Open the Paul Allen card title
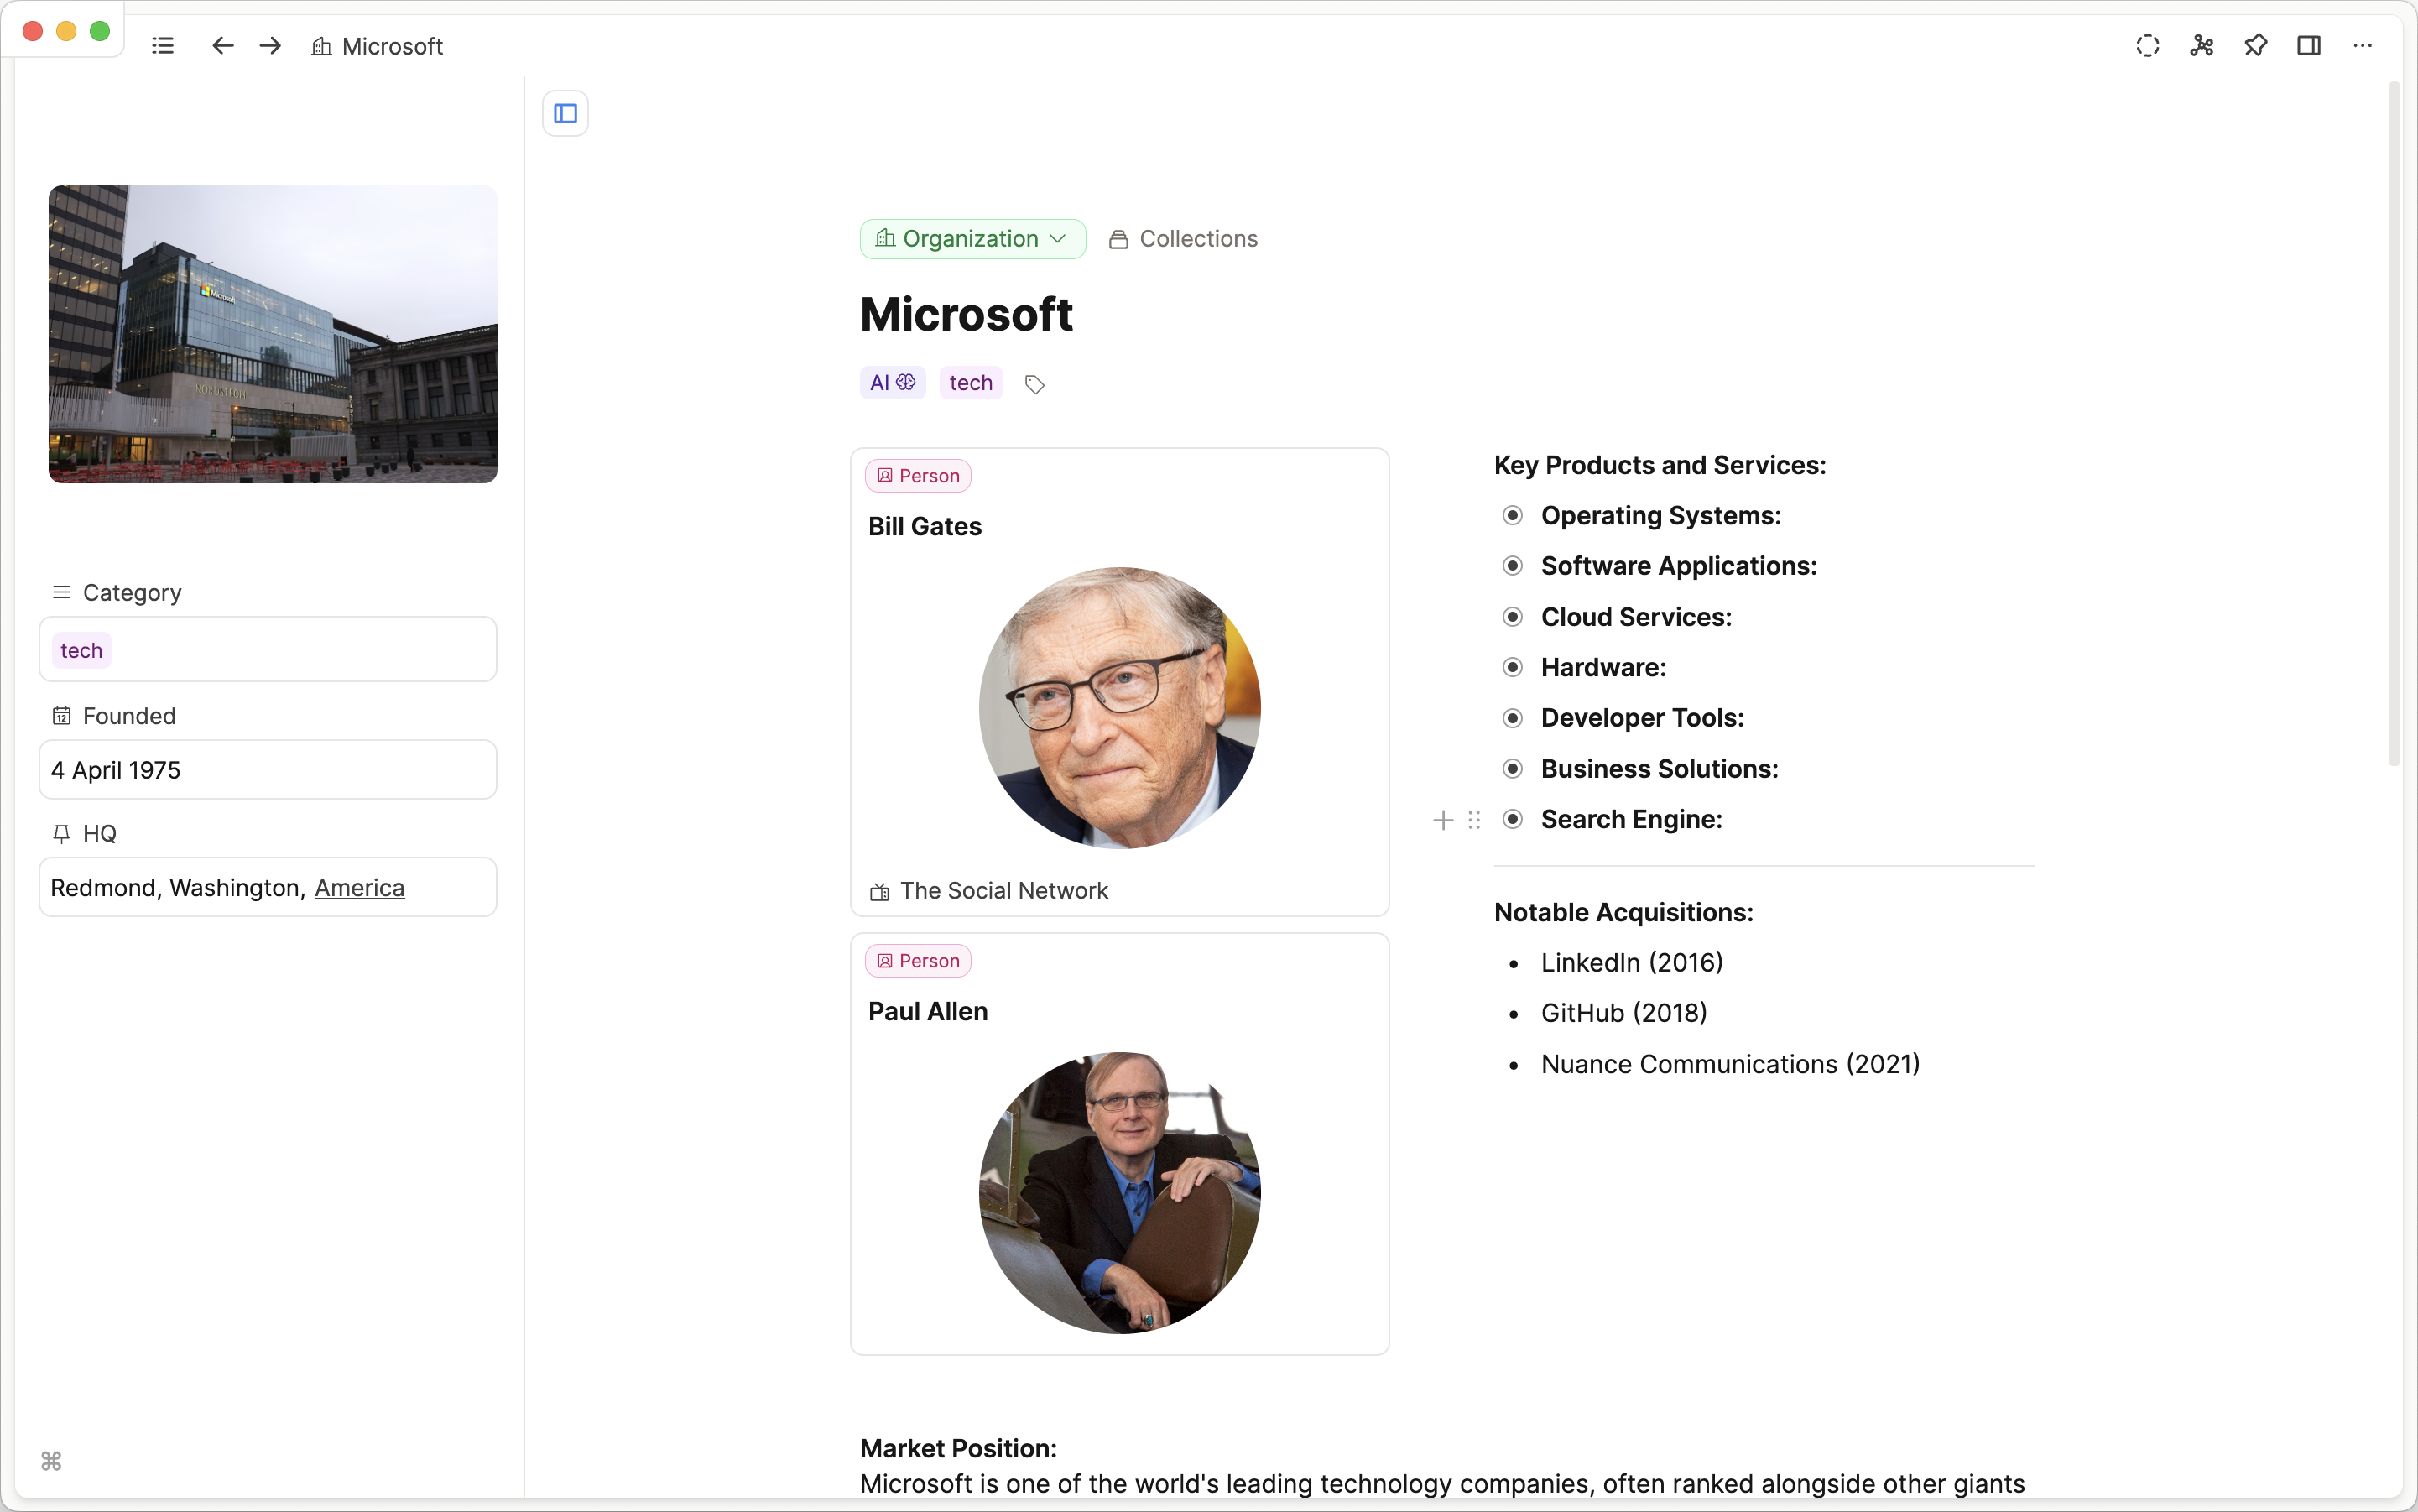Image resolution: width=2418 pixels, height=1512 pixels. 928,1012
